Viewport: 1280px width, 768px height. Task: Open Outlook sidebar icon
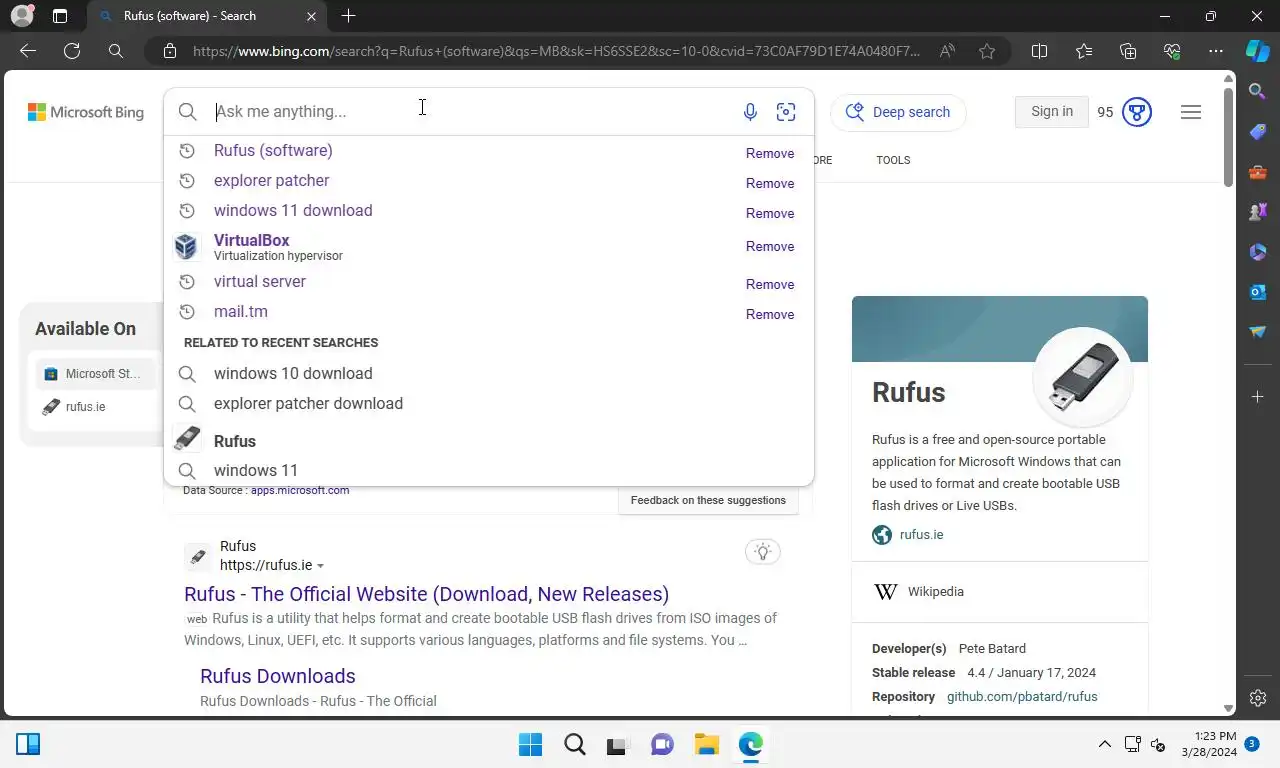[1258, 292]
